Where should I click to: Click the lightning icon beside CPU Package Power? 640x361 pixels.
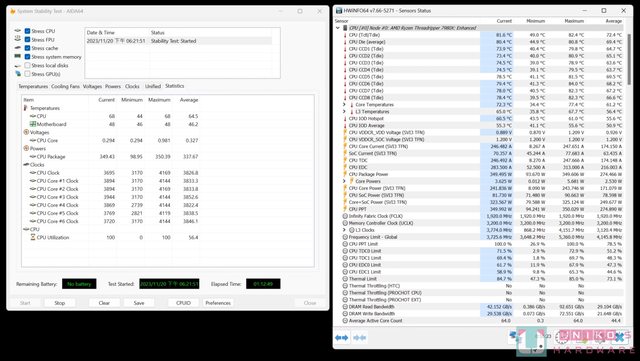tap(345, 174)
